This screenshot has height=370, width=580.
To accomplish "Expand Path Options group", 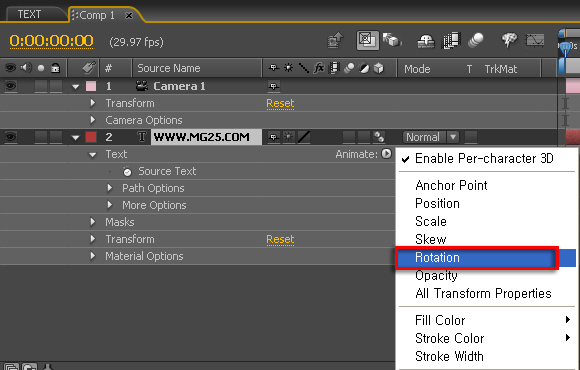I will pyautogui.click(x=110, y=188).
